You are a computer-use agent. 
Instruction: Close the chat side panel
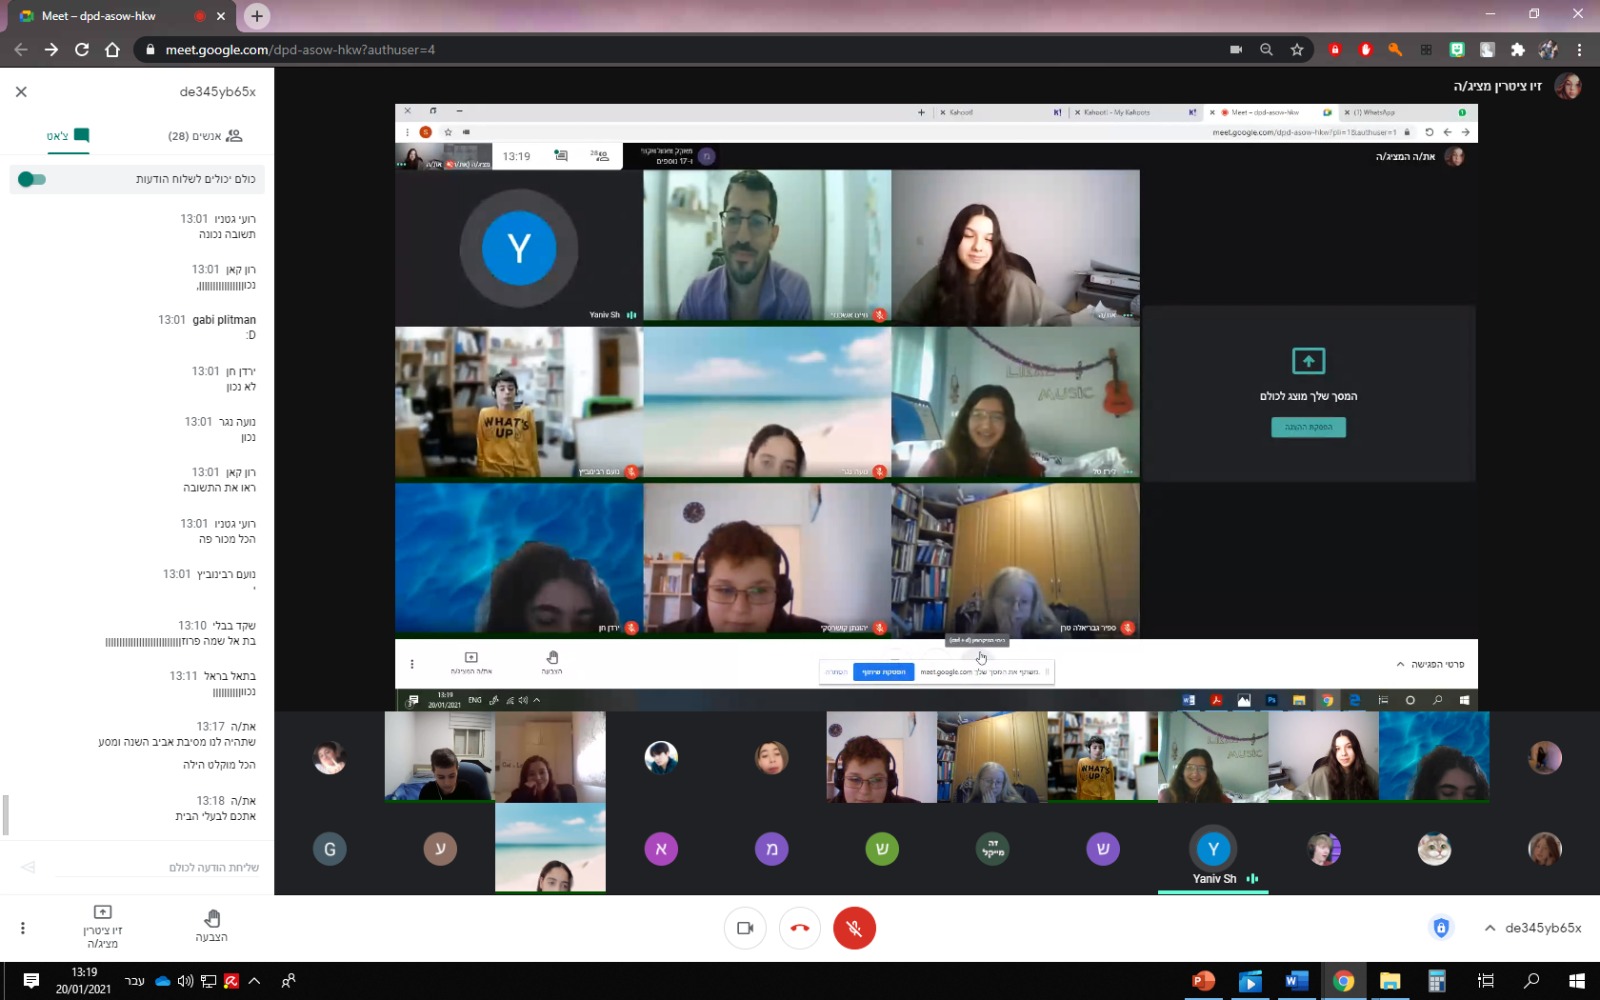(x=21, y=92)
